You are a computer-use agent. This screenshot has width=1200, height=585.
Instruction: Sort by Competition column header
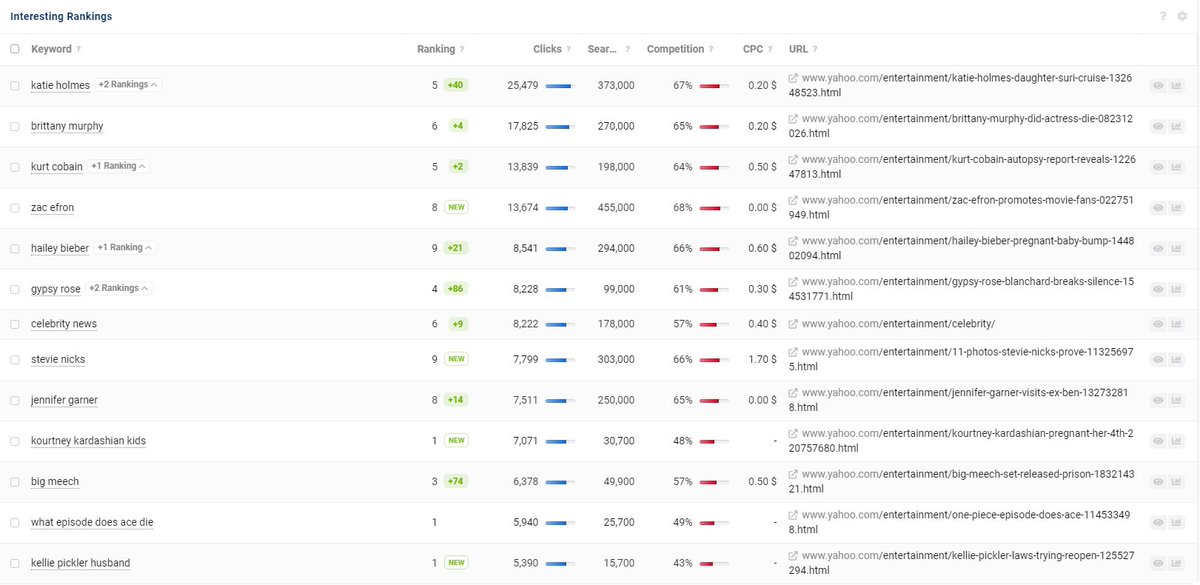point(675,49)
